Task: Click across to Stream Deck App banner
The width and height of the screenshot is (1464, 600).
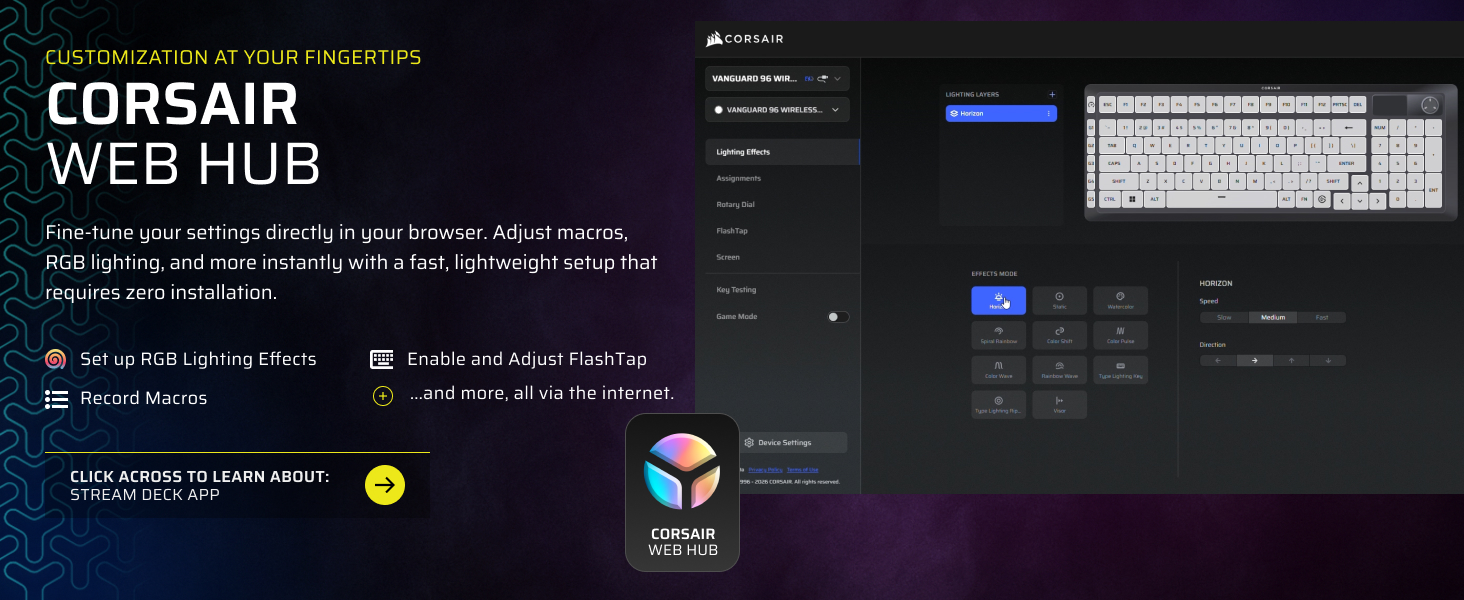Action: 238,485
